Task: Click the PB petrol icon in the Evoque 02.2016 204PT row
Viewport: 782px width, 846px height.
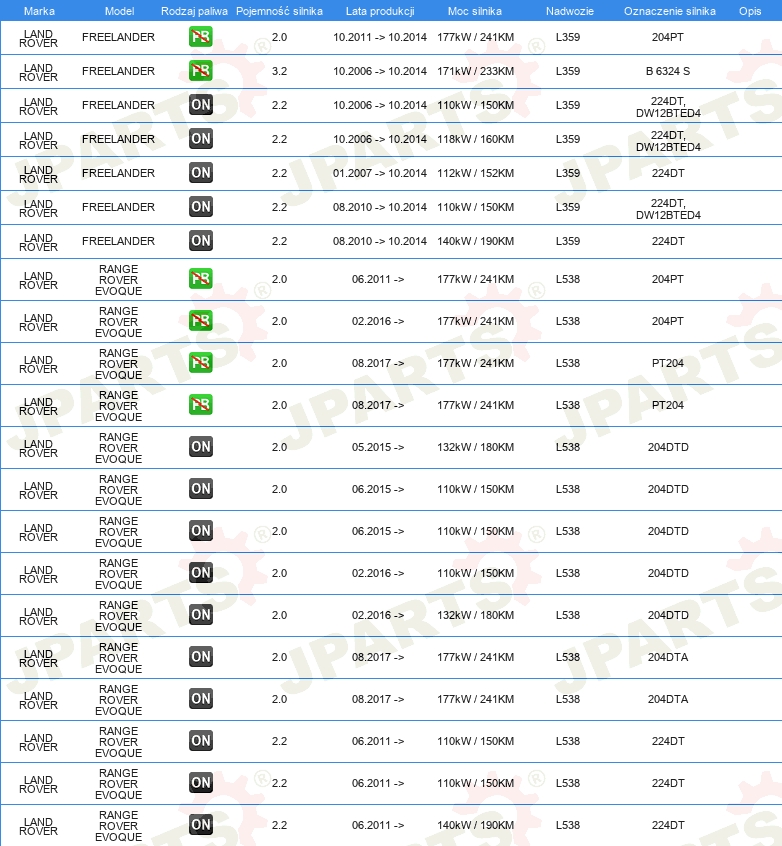Action: point(201,321)
